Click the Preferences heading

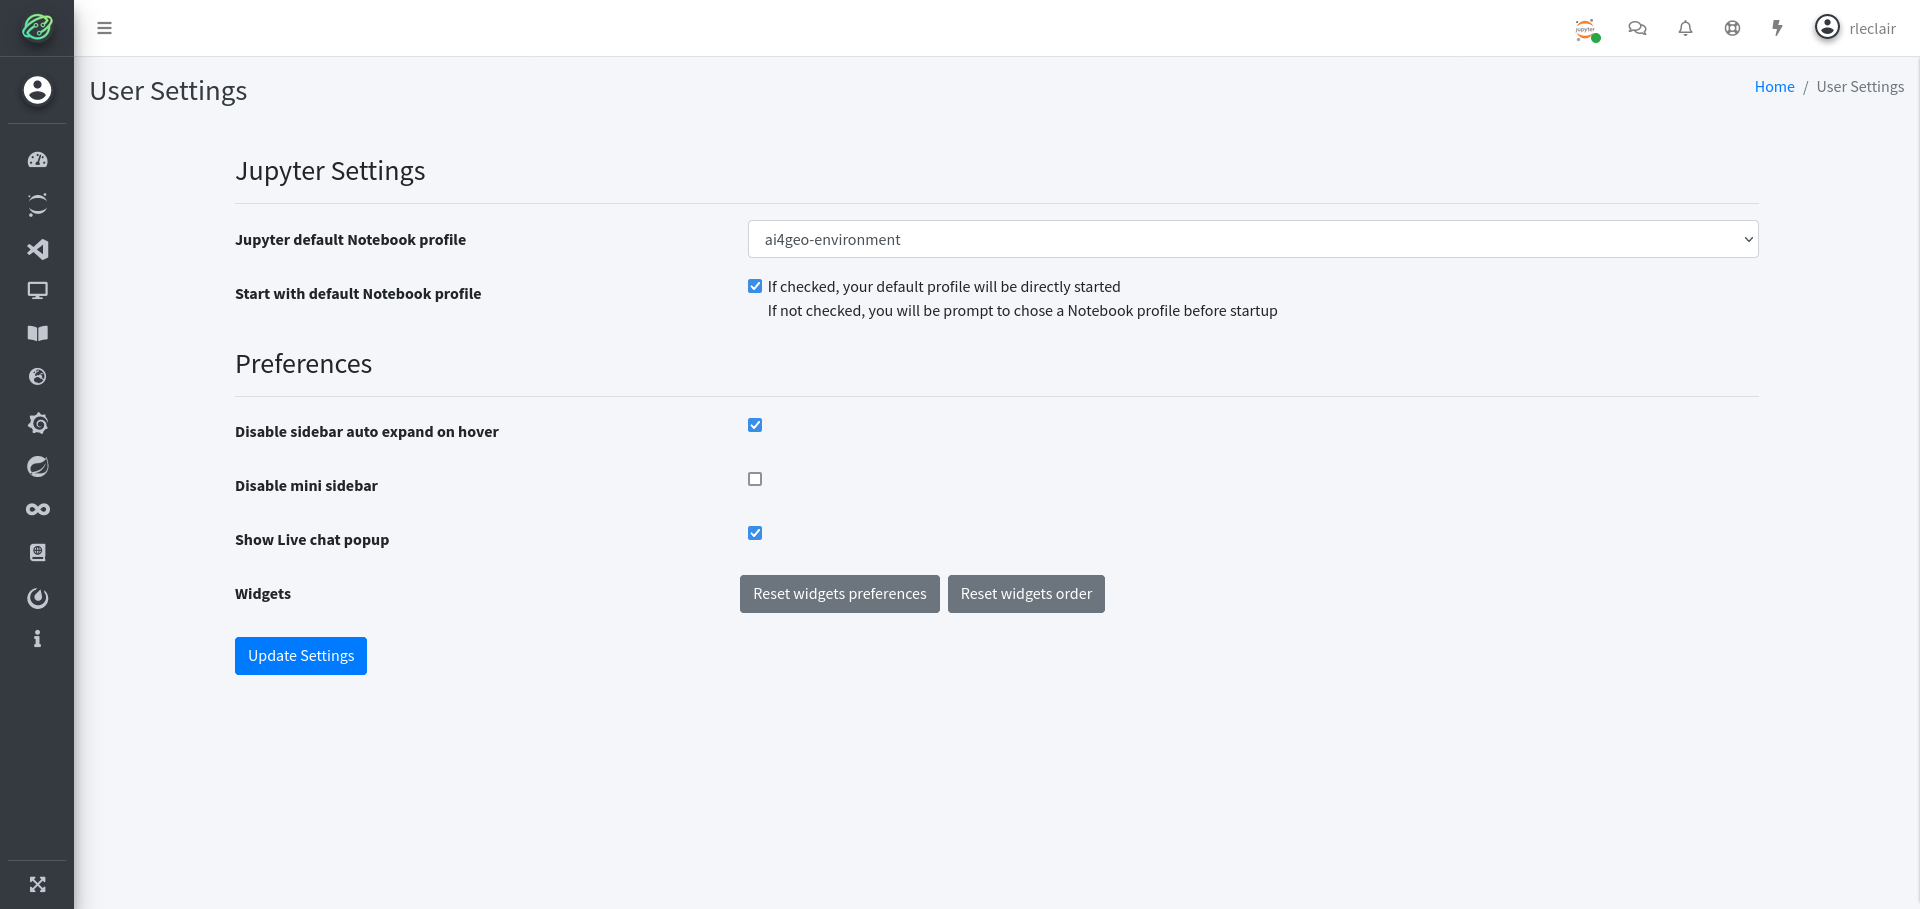[x=303, y=364]
